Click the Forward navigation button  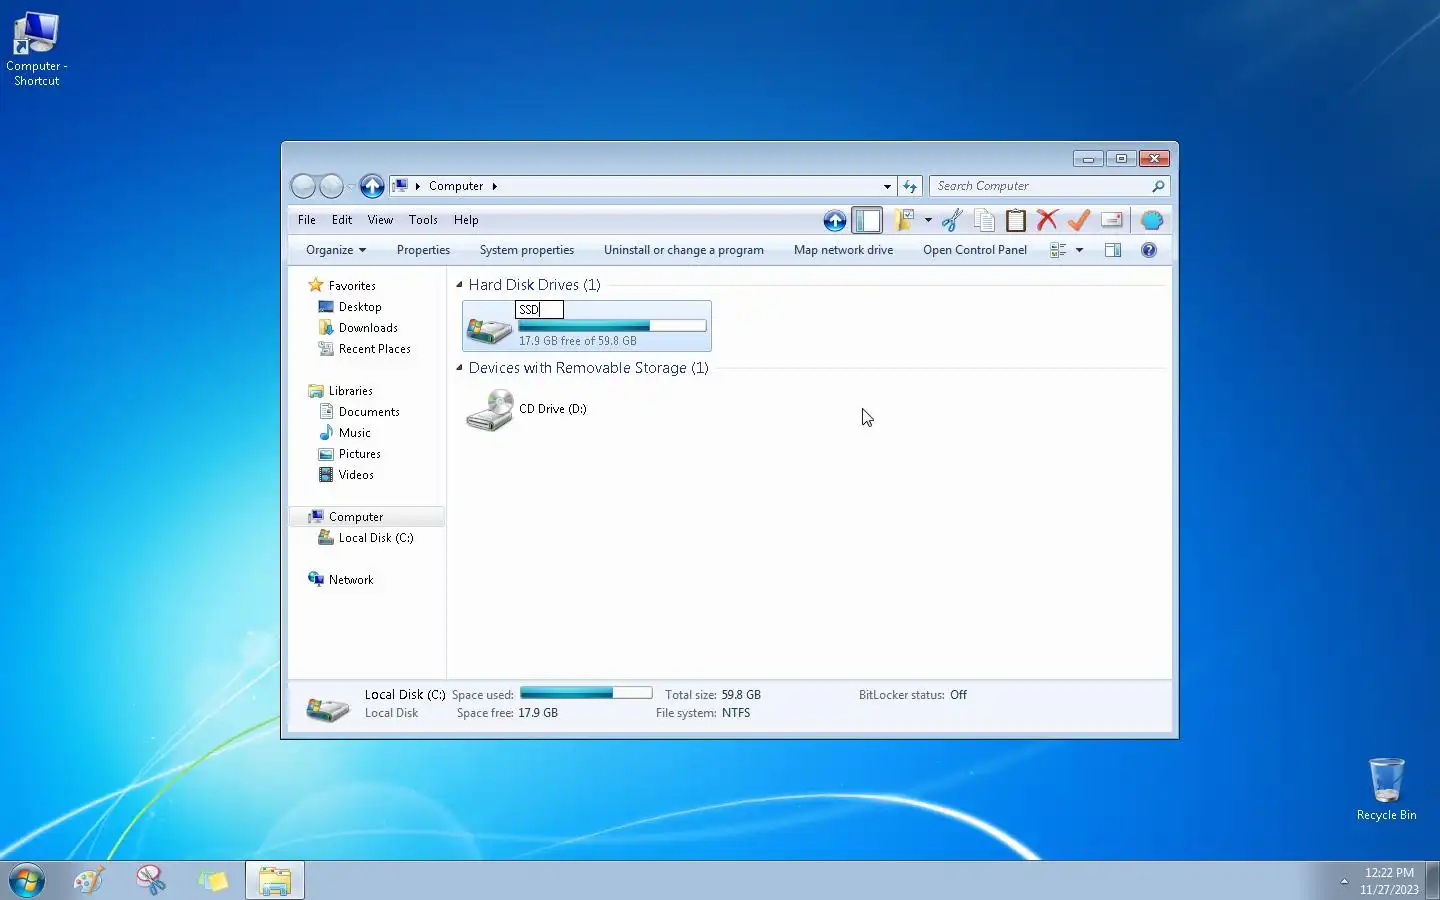click(x=331, y=186)
